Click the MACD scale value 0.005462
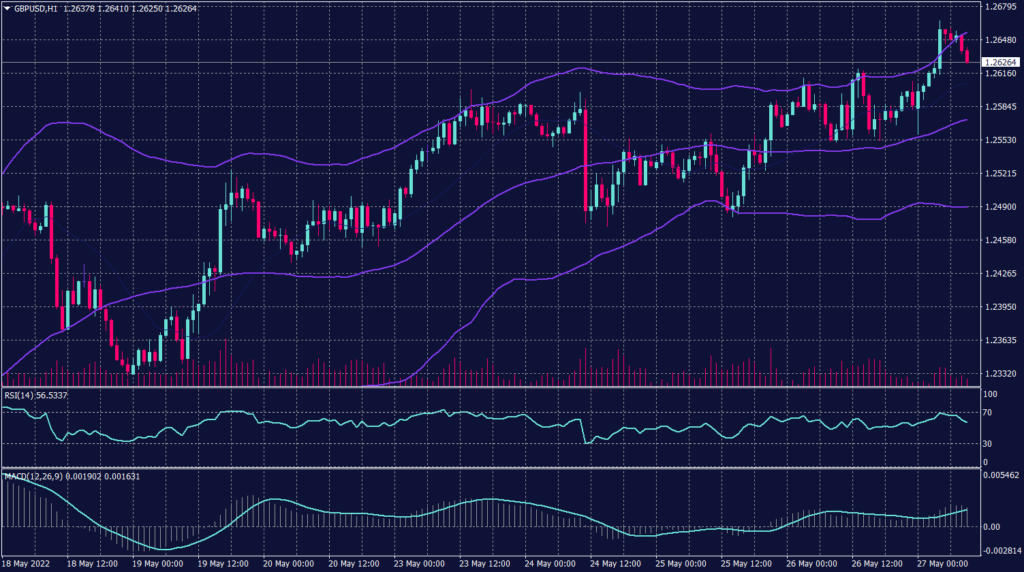 (1001, 476)
